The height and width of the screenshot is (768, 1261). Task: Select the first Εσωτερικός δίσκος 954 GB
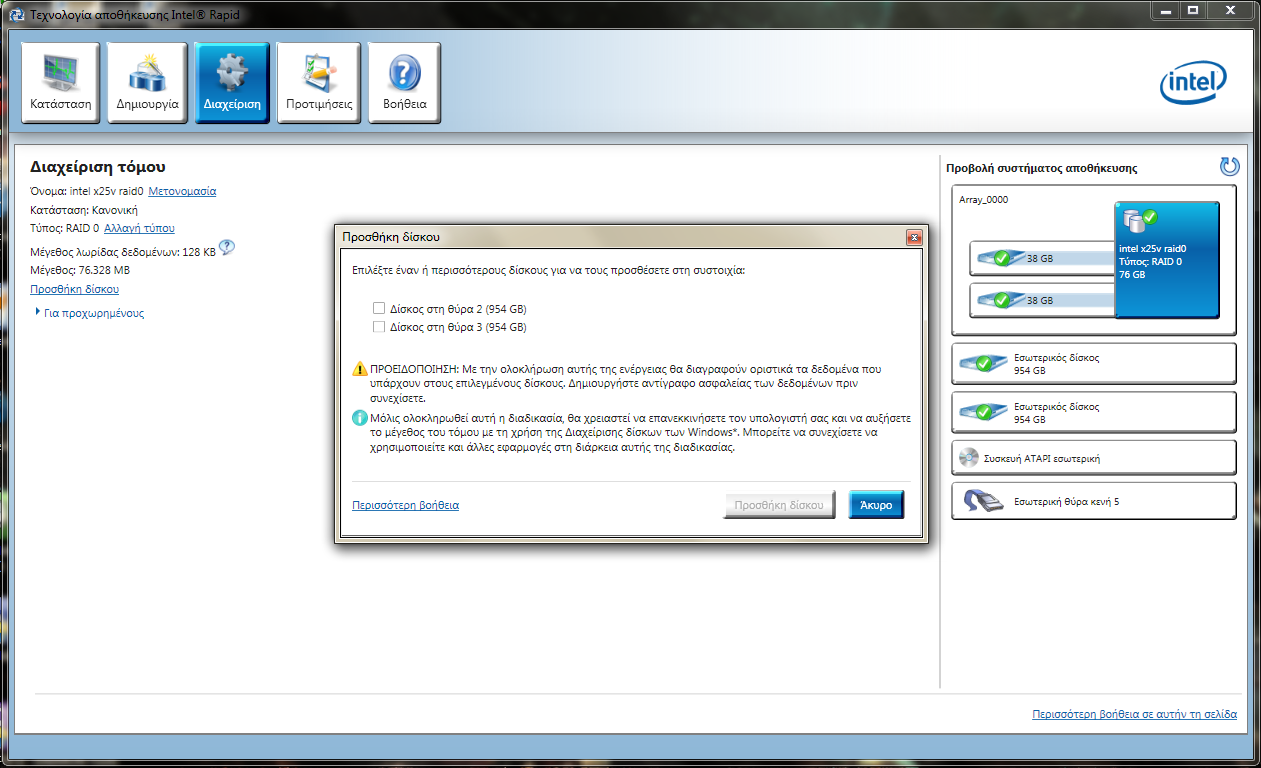click(1094, 363)
